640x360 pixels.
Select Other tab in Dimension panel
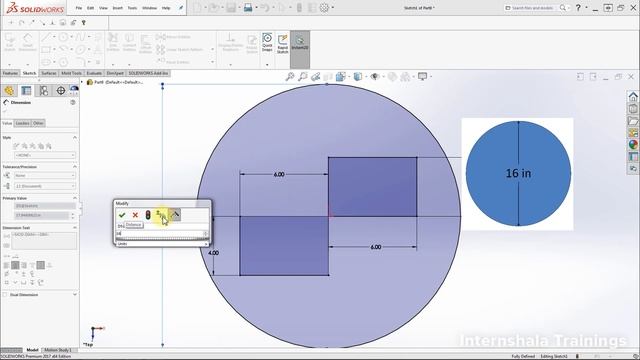click(x=38, y=123)
